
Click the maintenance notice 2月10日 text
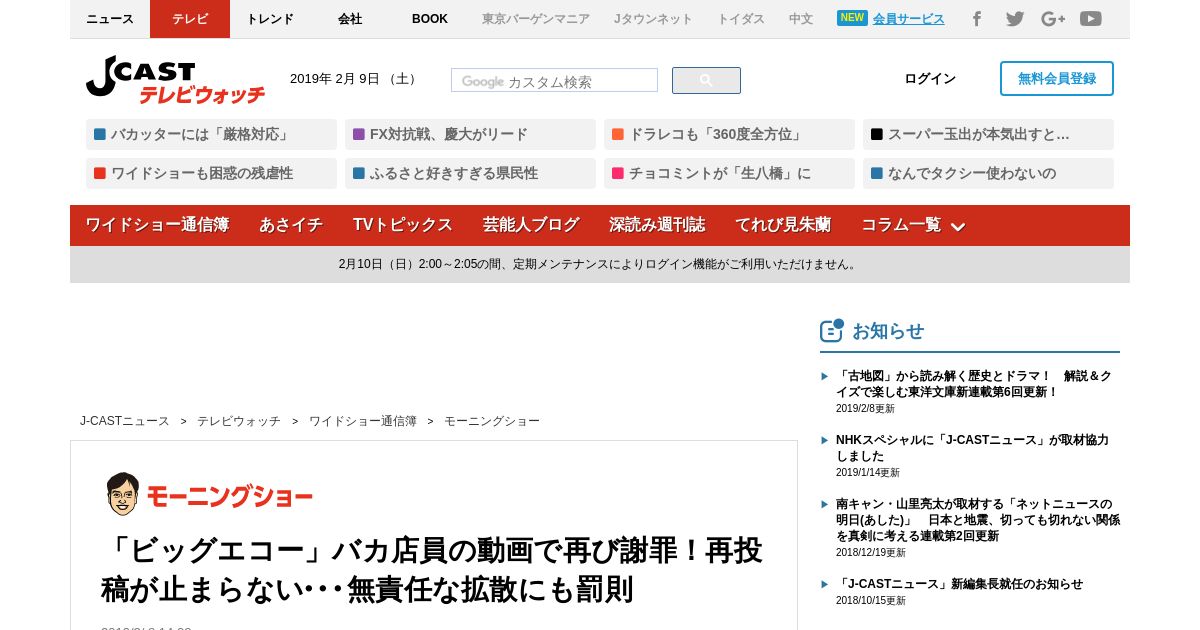(x=599, y=264)
